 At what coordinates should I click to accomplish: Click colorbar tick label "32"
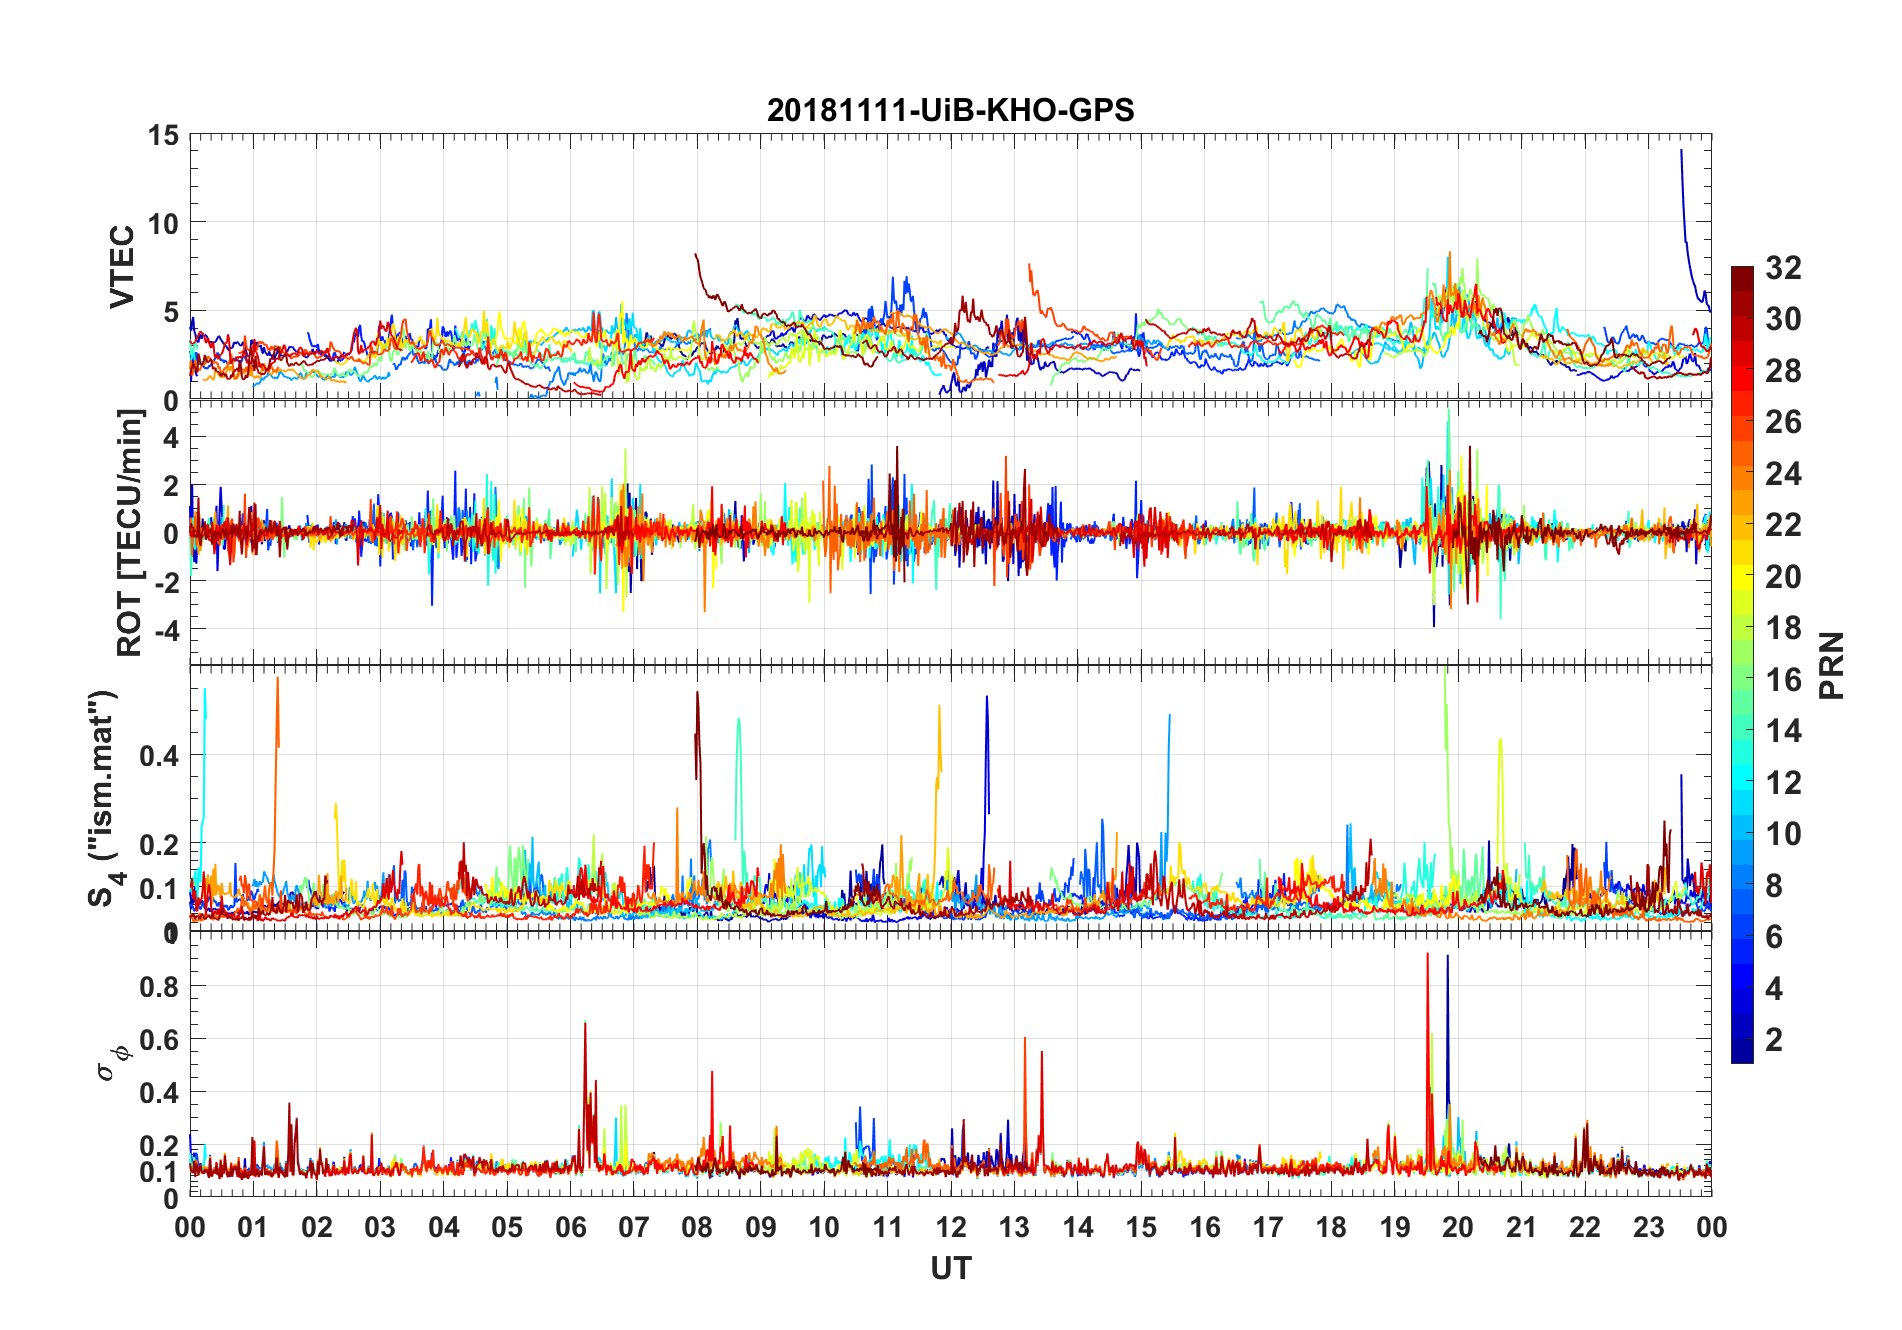[x=1783, y=267]
